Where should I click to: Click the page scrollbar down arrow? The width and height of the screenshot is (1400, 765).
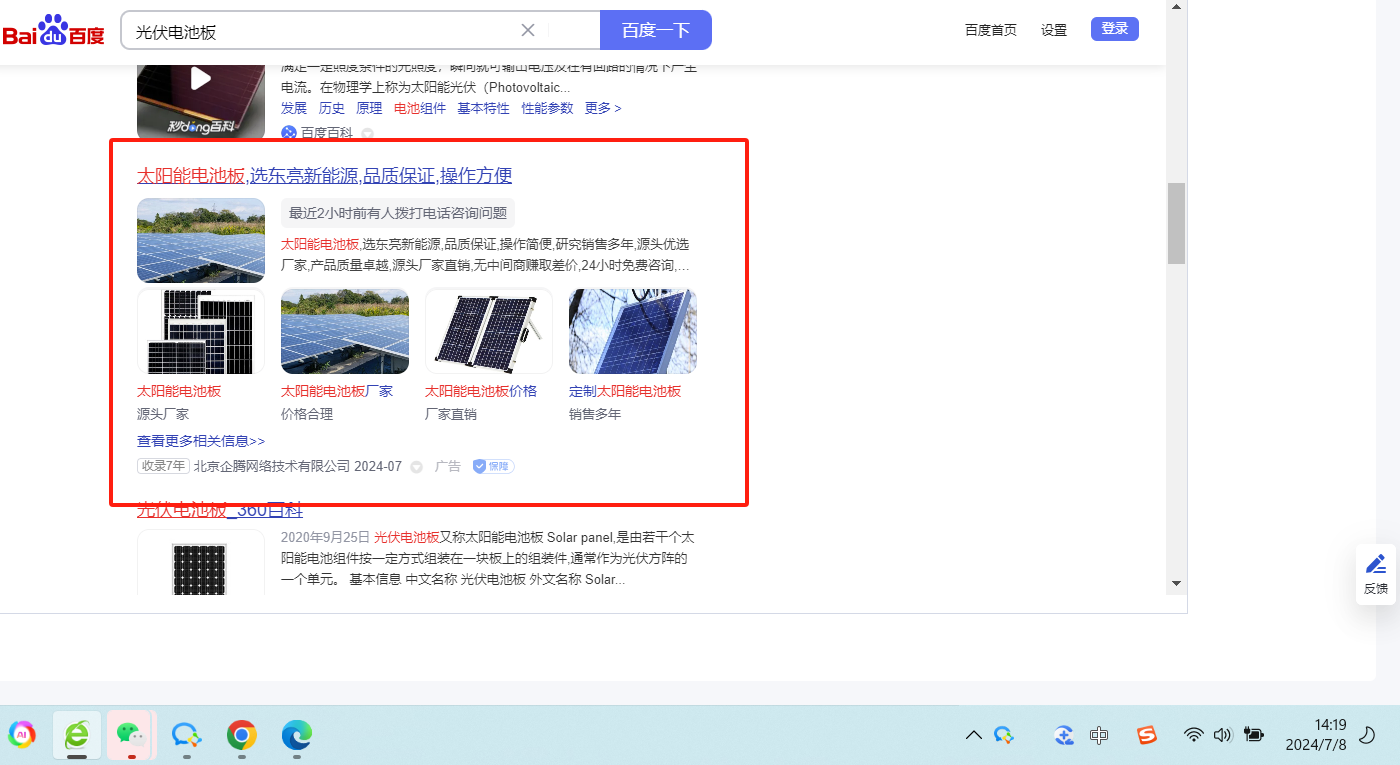tap(1177, 583)
